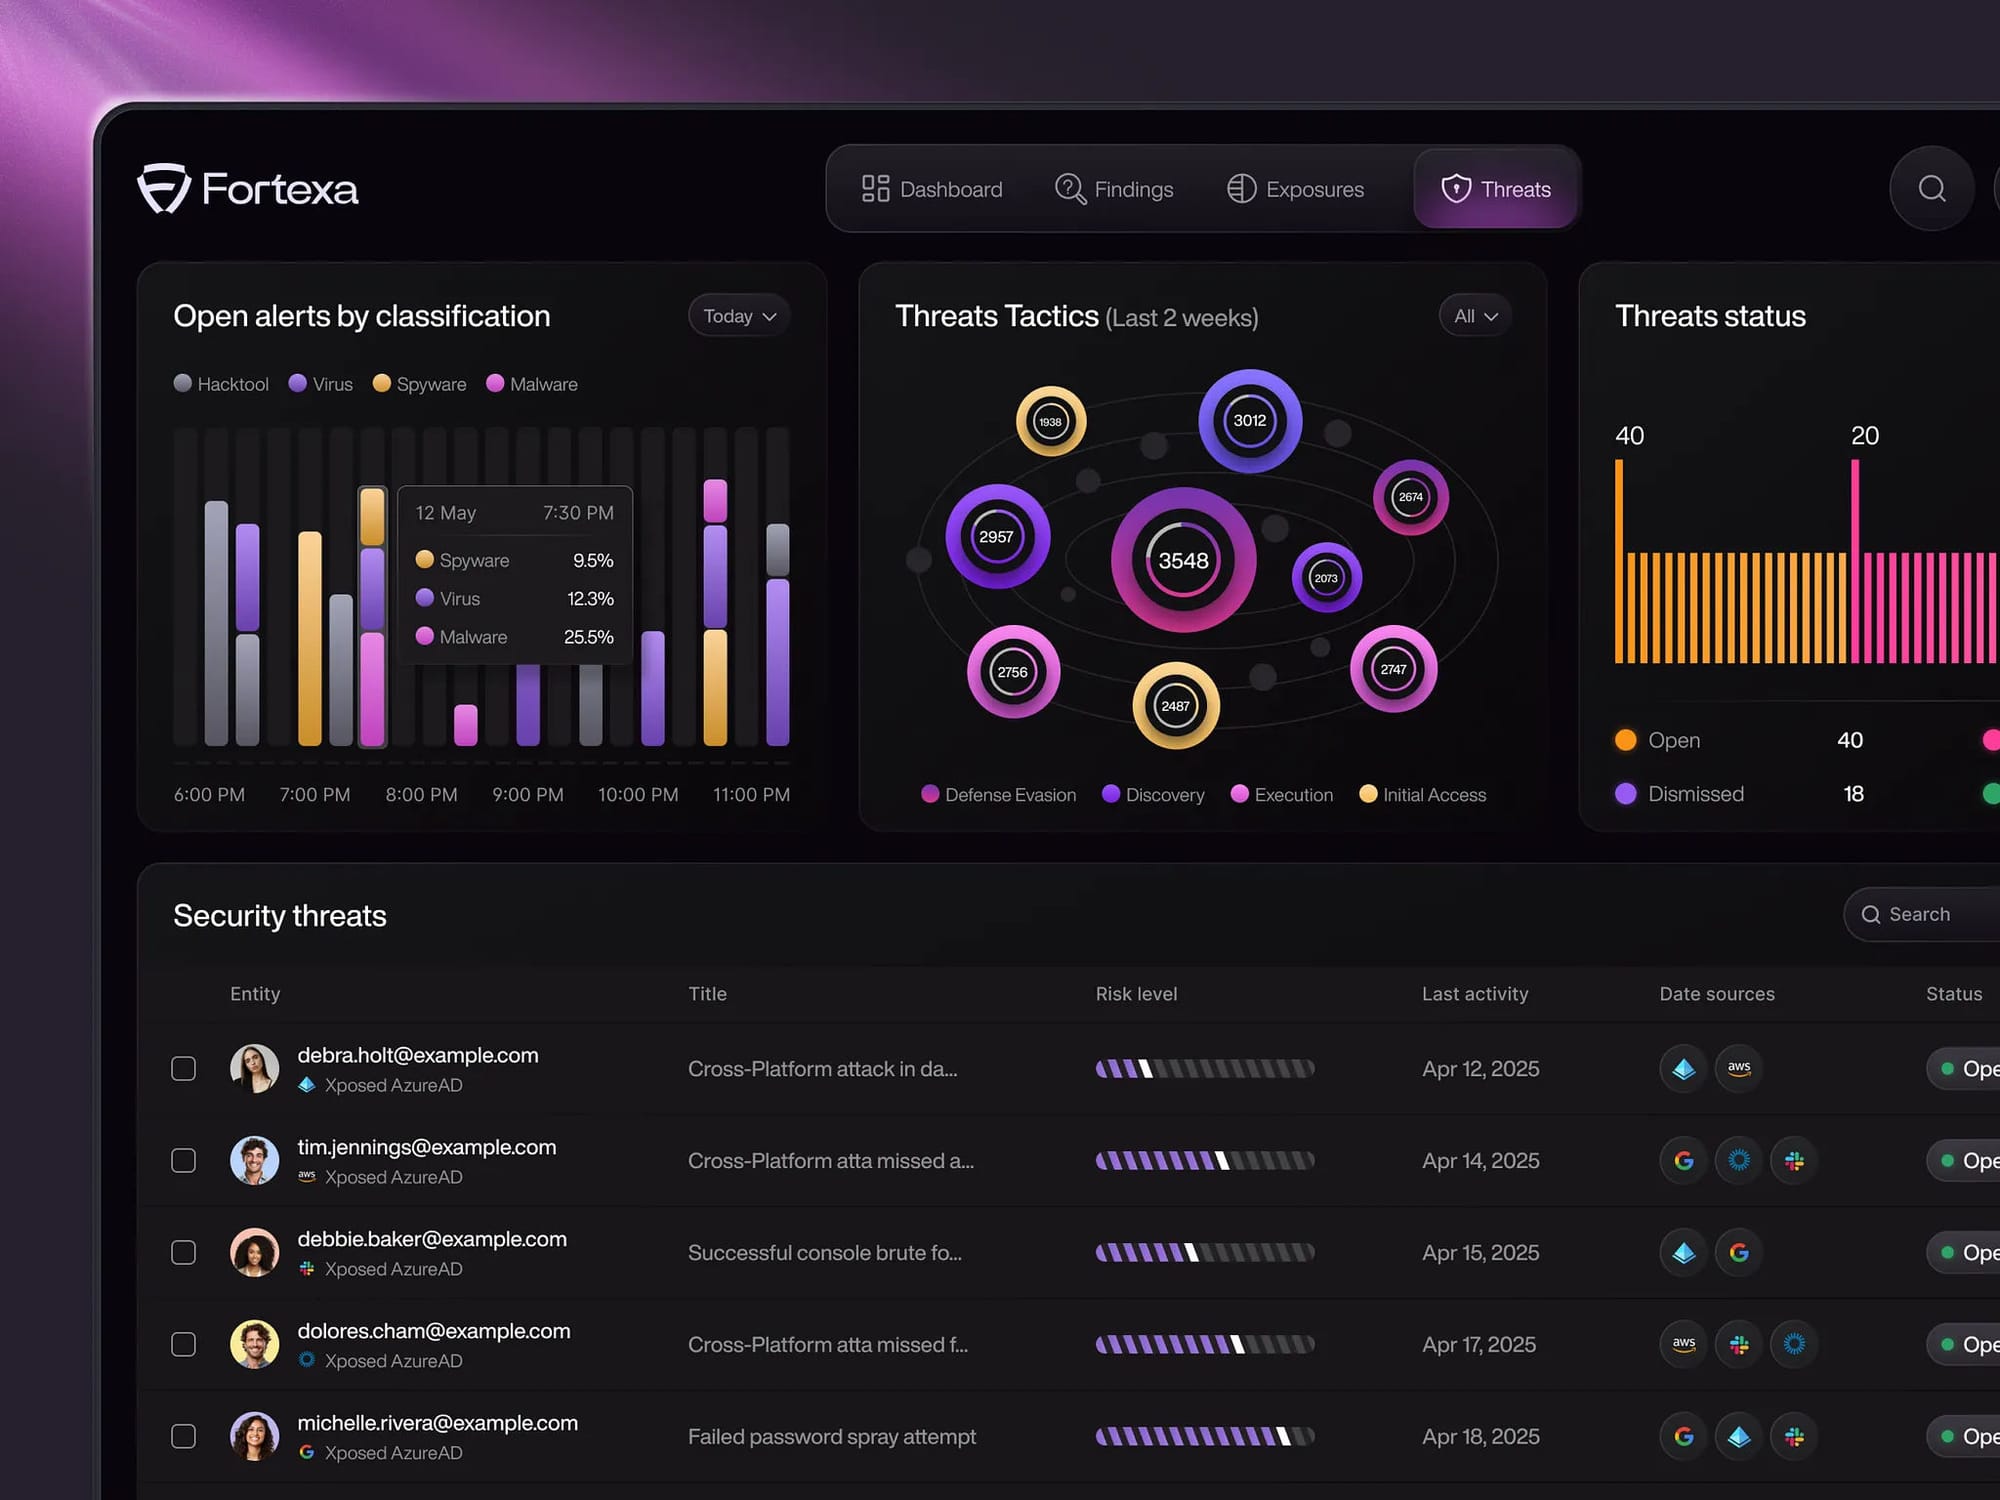Toggle the Defense Evasion legend item
This screenshot has height=1500, width=2000.
999,795
